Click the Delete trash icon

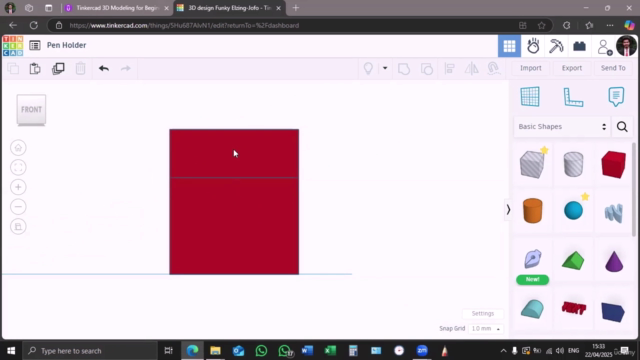(x=80, y=68)
